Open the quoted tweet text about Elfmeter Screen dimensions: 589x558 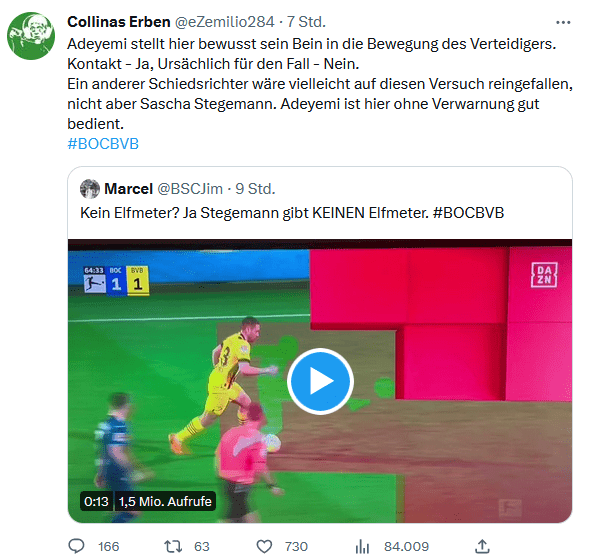point(292,213)
